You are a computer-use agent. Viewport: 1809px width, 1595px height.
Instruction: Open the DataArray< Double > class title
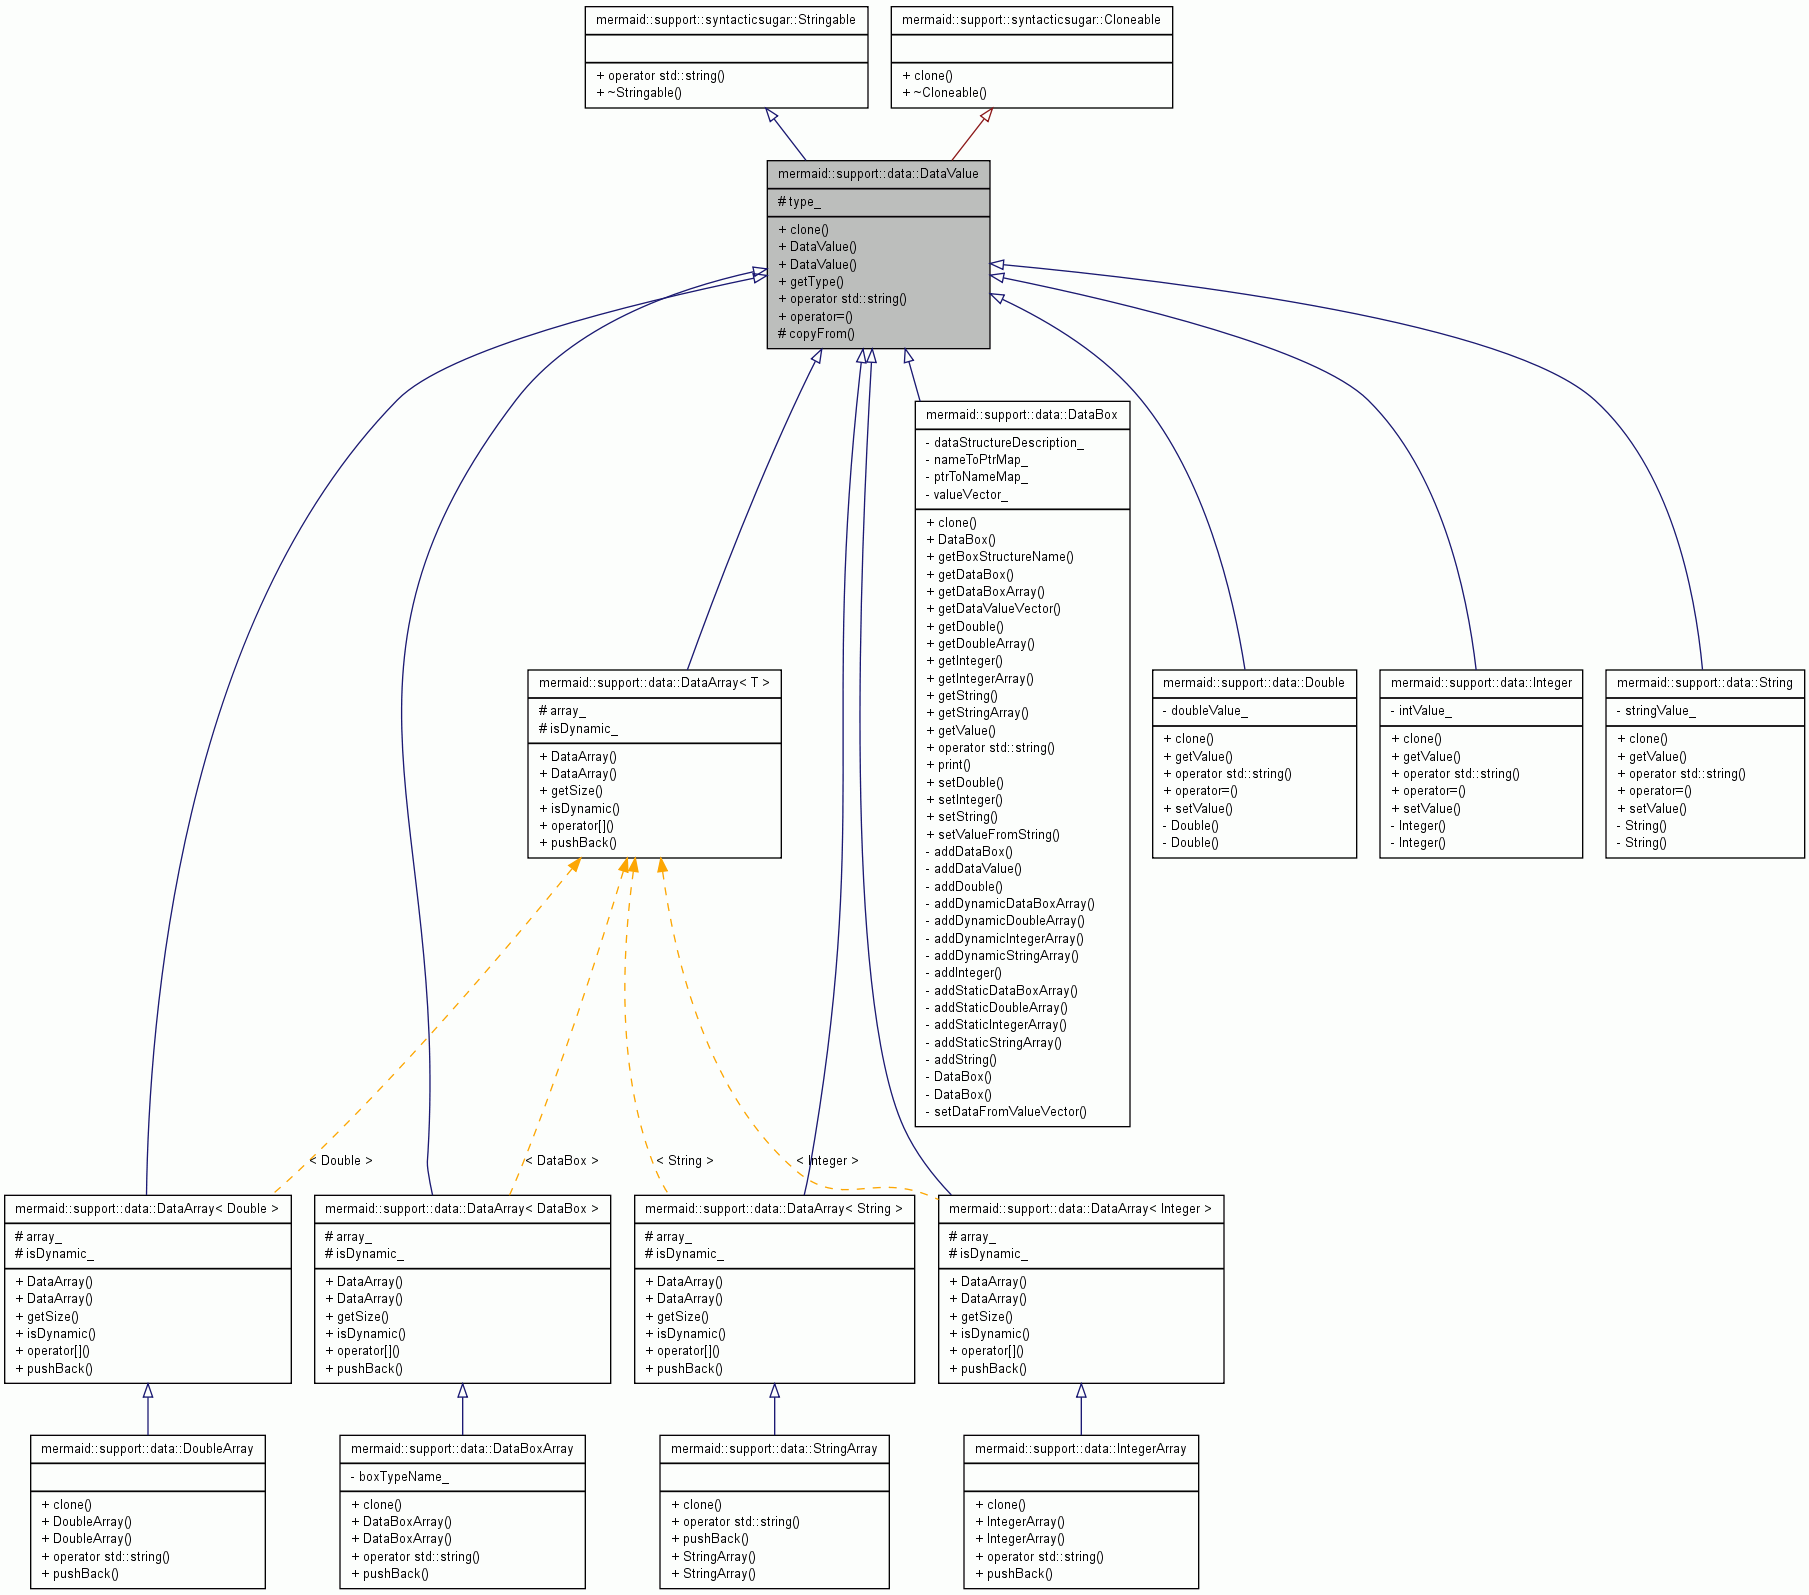[147, 1209]
